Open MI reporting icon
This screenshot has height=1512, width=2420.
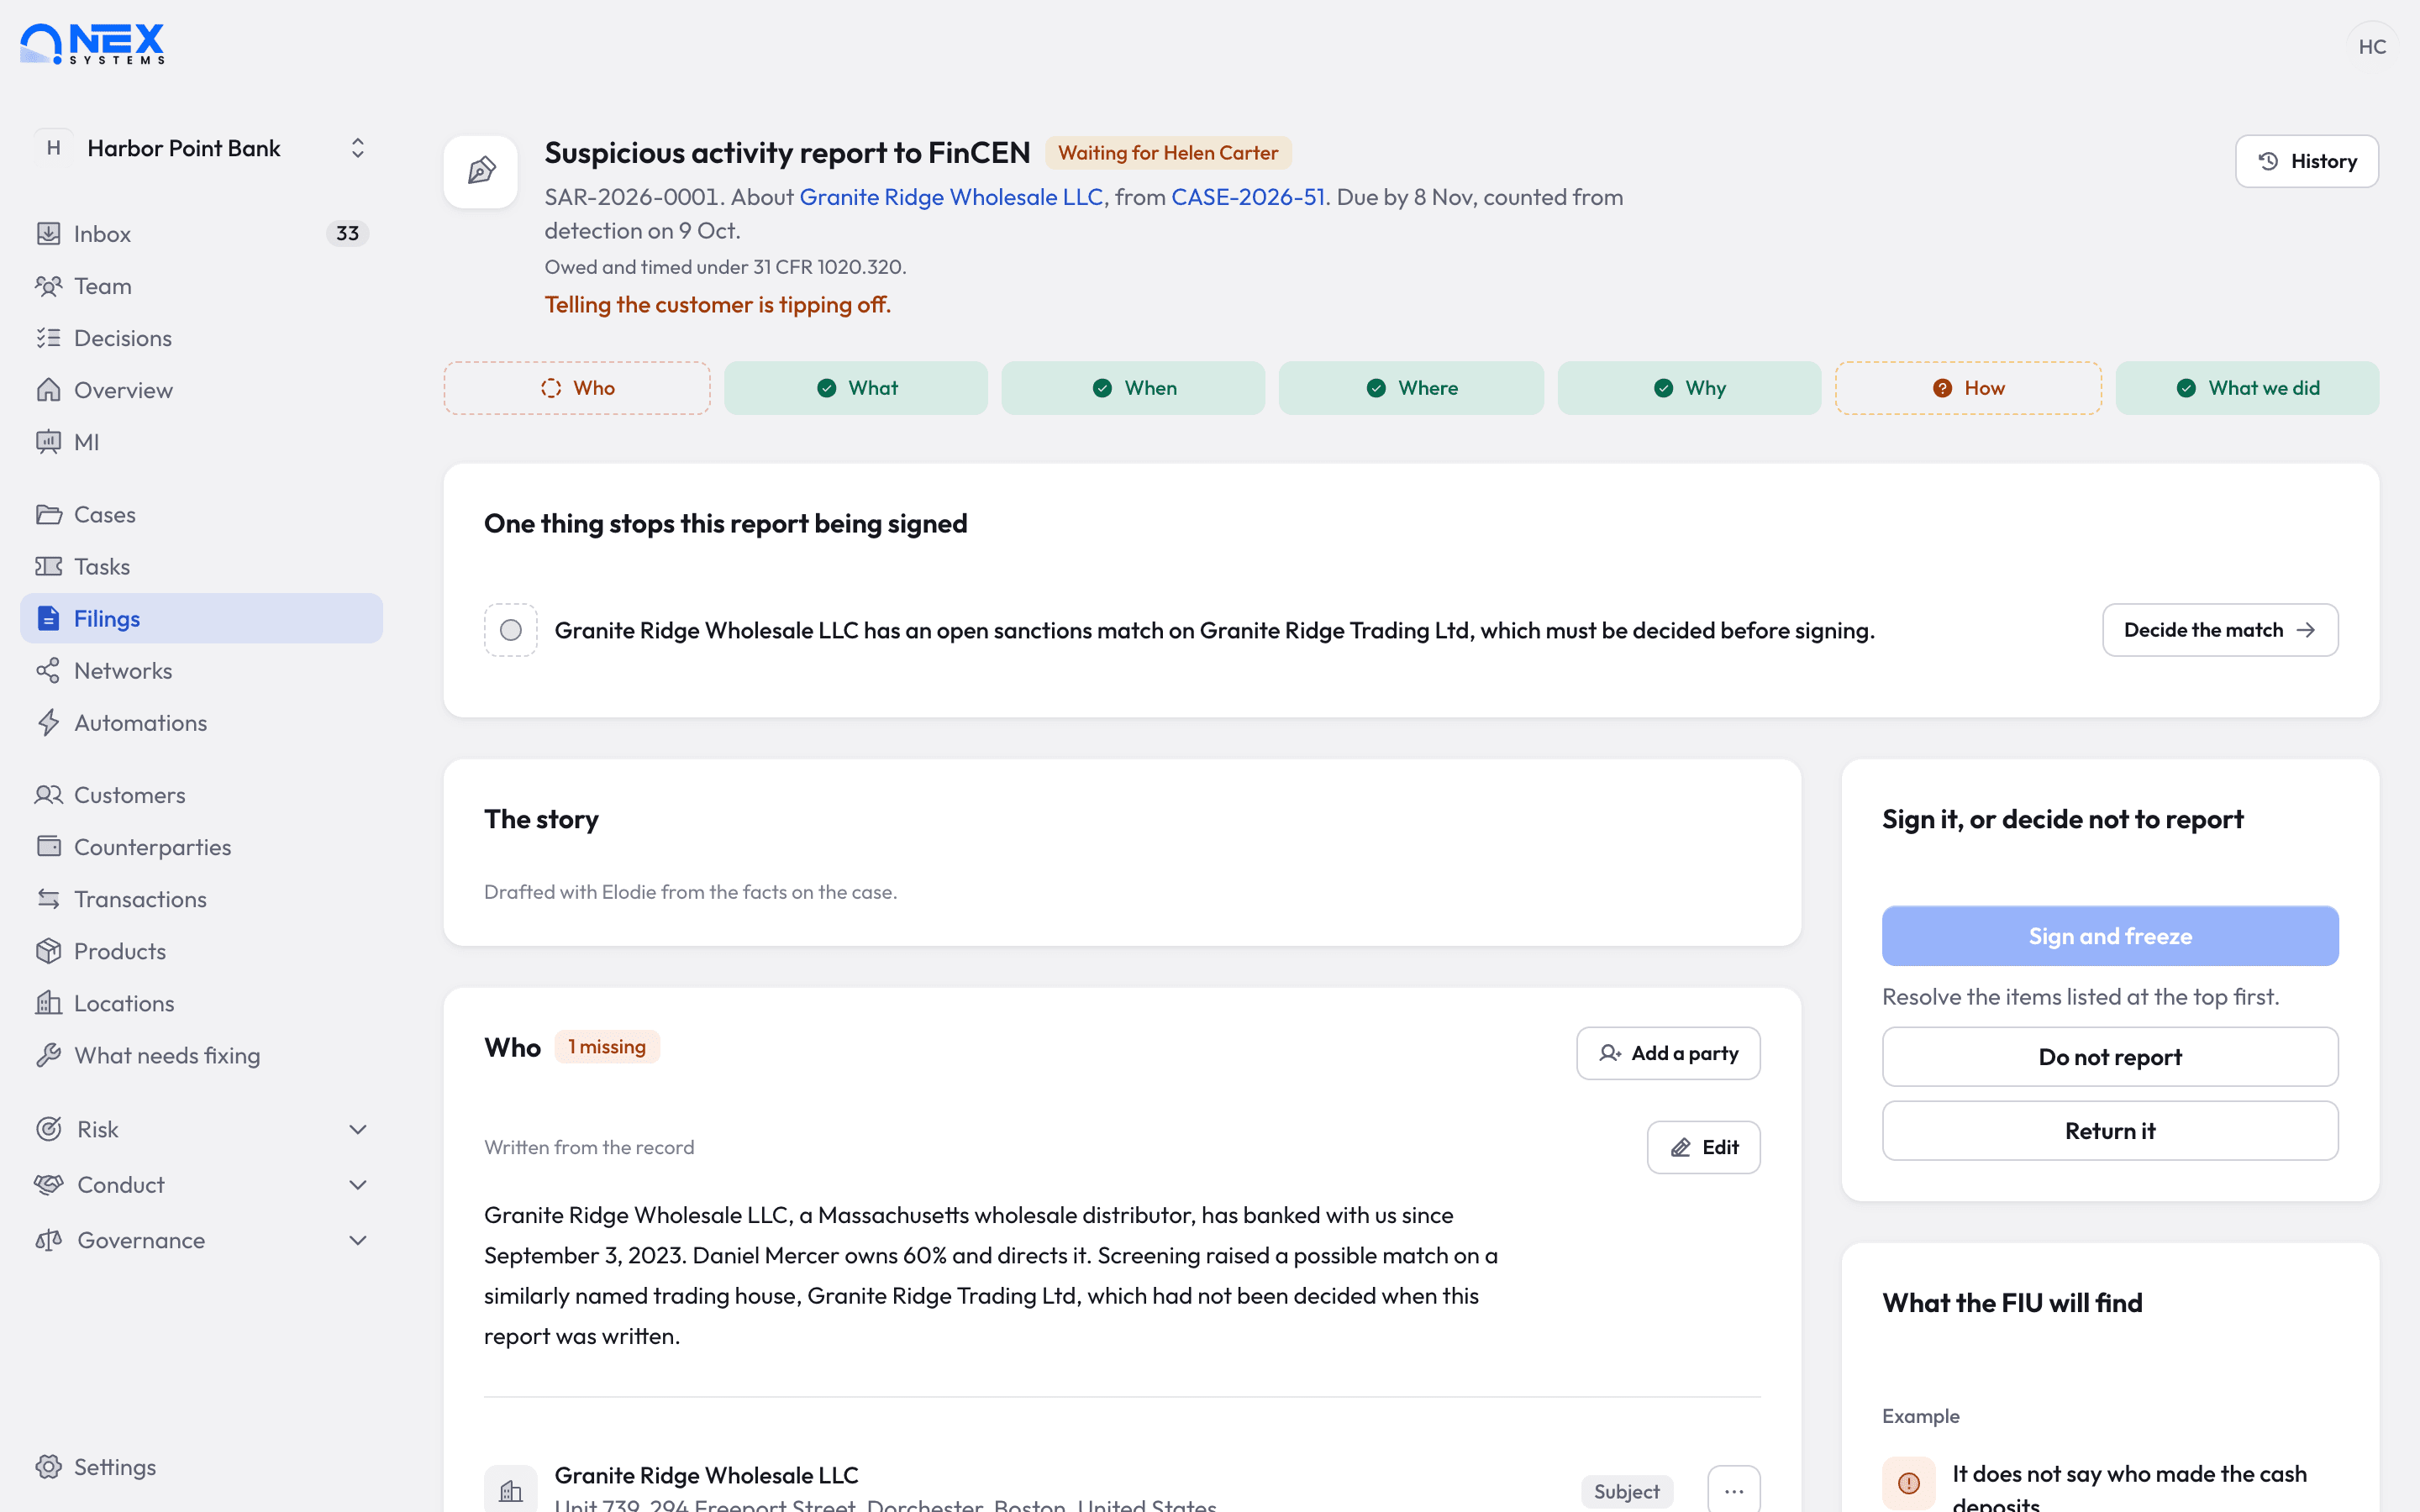(48, 442)
